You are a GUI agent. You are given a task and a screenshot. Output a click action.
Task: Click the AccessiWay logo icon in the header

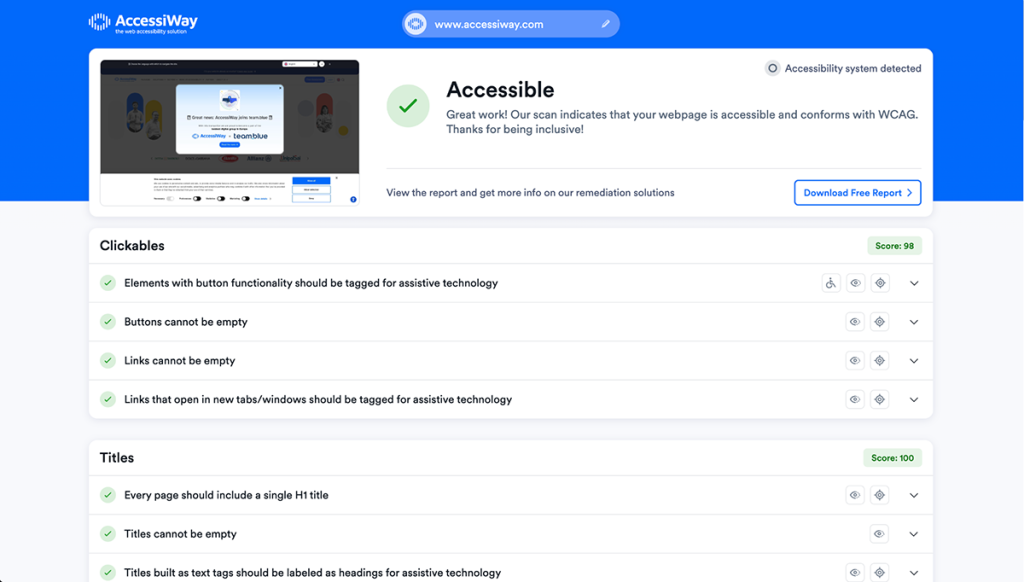click(99, 20)
